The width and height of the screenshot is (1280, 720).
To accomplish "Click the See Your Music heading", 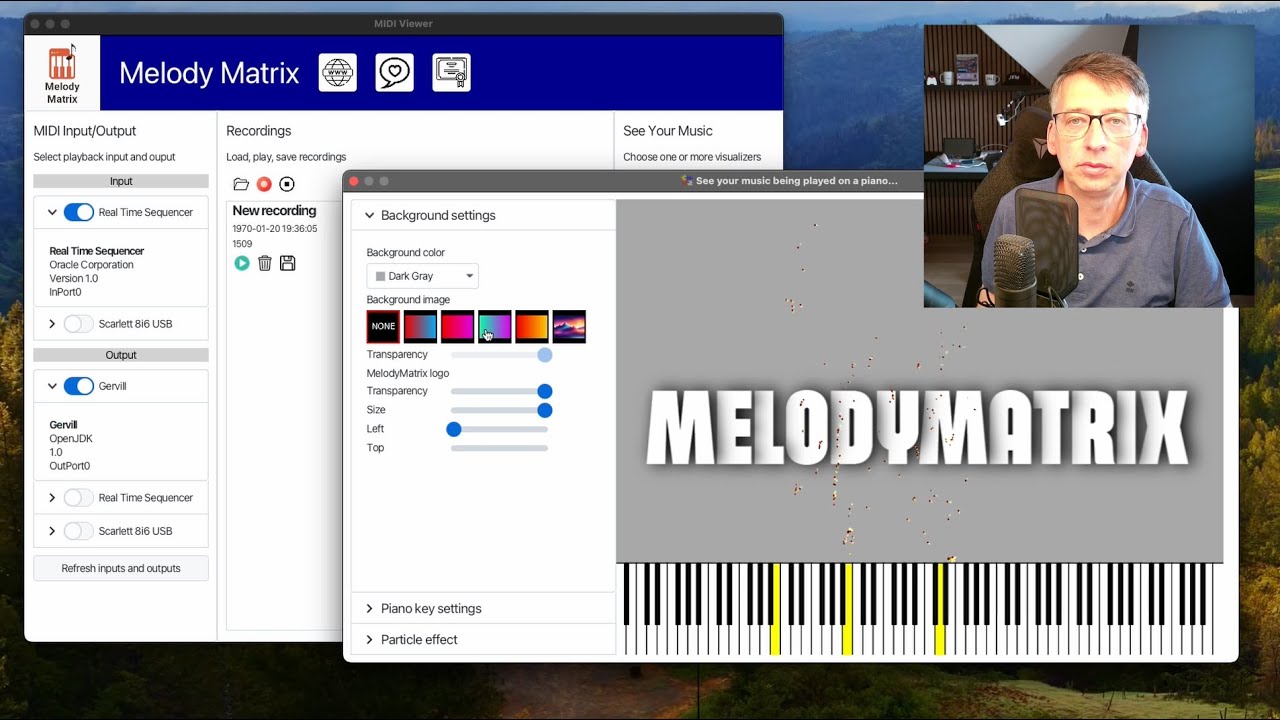I will click(668, 131).
